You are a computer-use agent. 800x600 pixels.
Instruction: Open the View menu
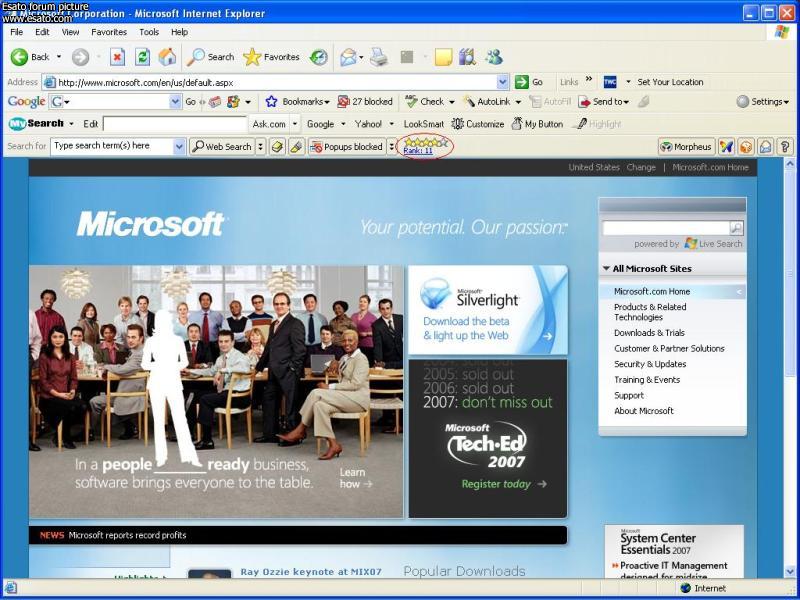pos(70,32)
